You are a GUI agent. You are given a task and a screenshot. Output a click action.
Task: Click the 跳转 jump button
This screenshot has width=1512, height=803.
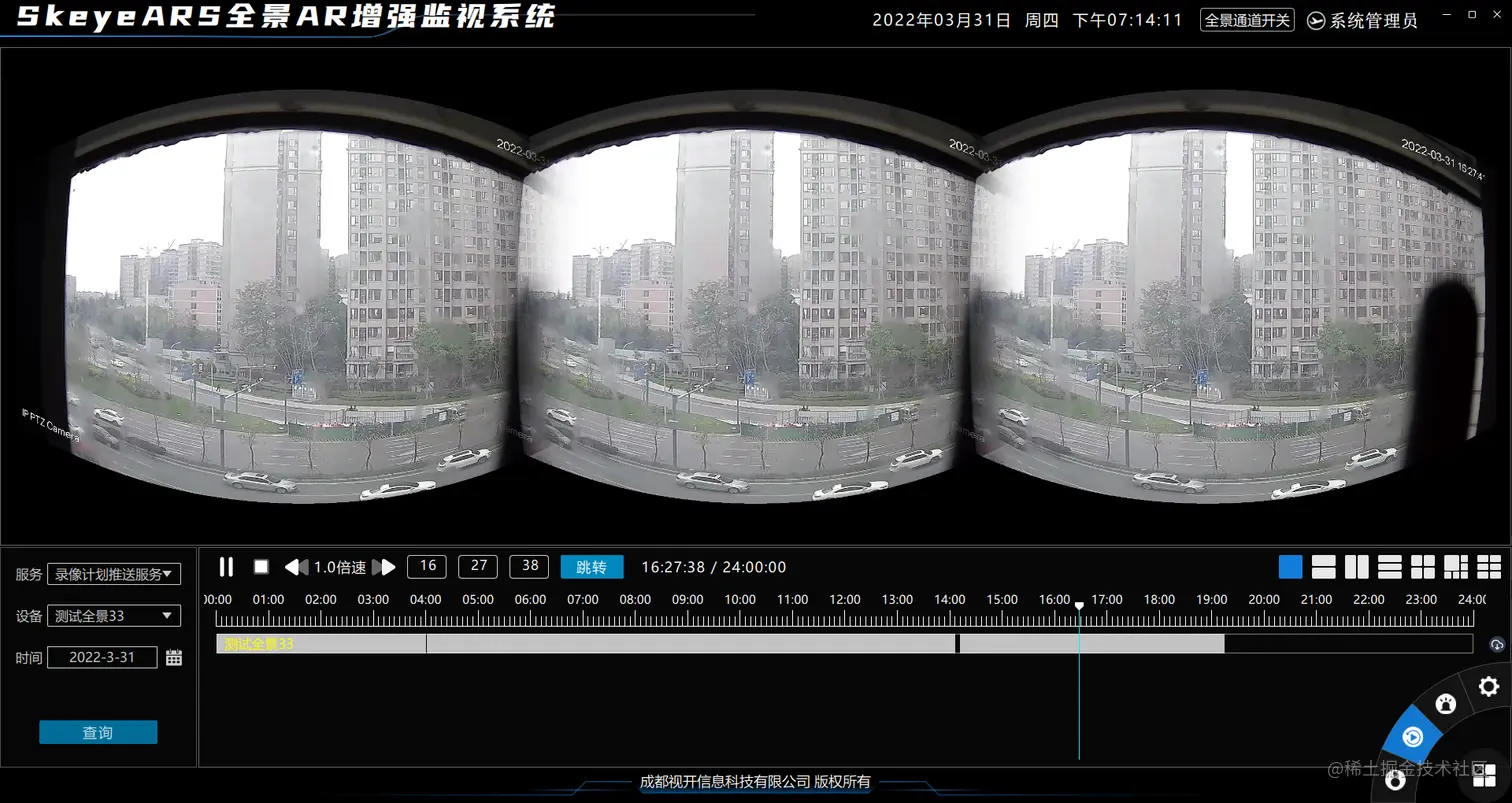(x=592, y=567)
